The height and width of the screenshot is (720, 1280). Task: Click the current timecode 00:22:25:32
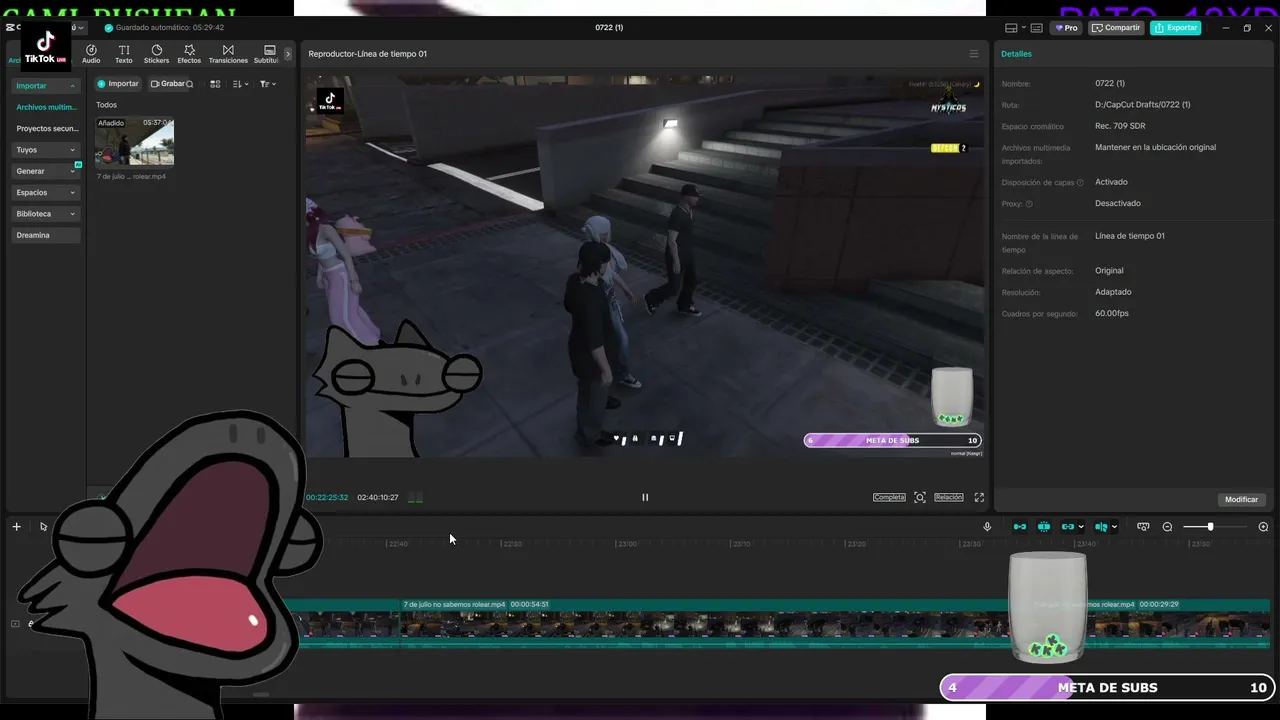click(x=327, y=497)
